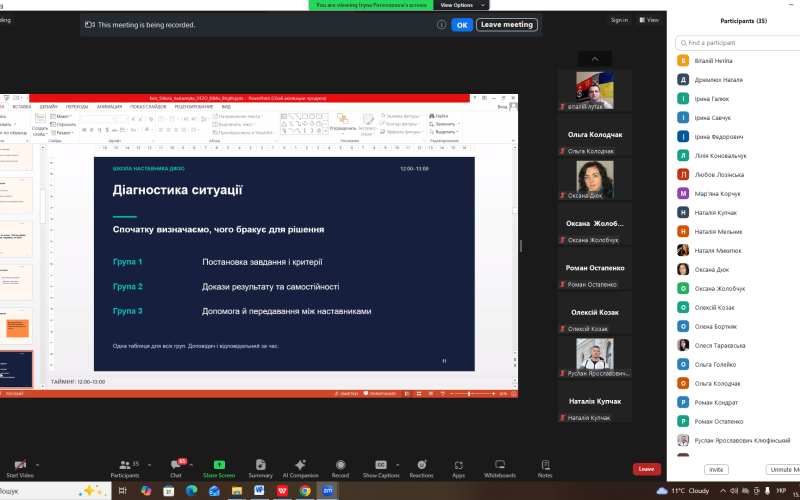
Task: Click the red Leave button
Action: pos(646,469)
